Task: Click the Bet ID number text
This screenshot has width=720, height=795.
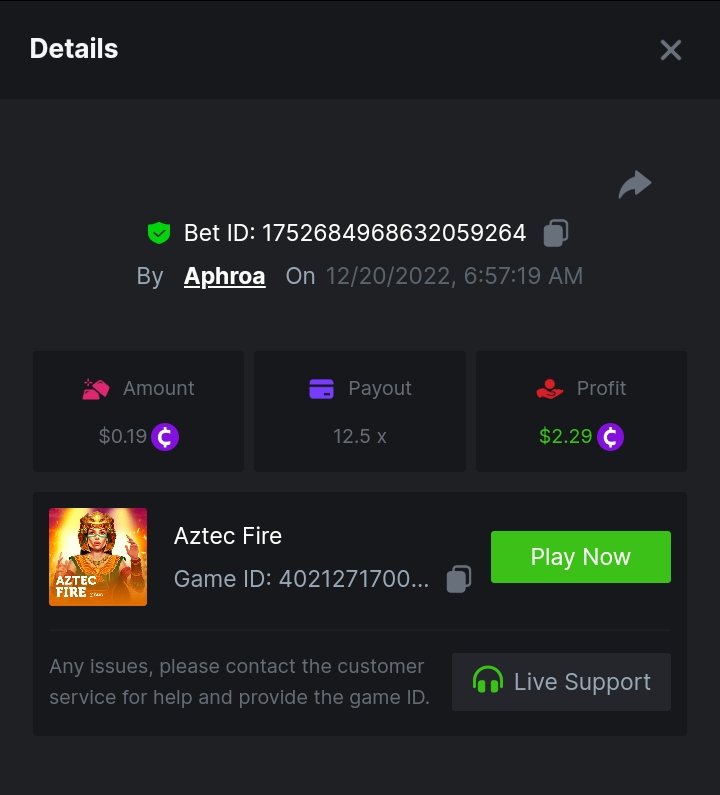Action: 394,234
